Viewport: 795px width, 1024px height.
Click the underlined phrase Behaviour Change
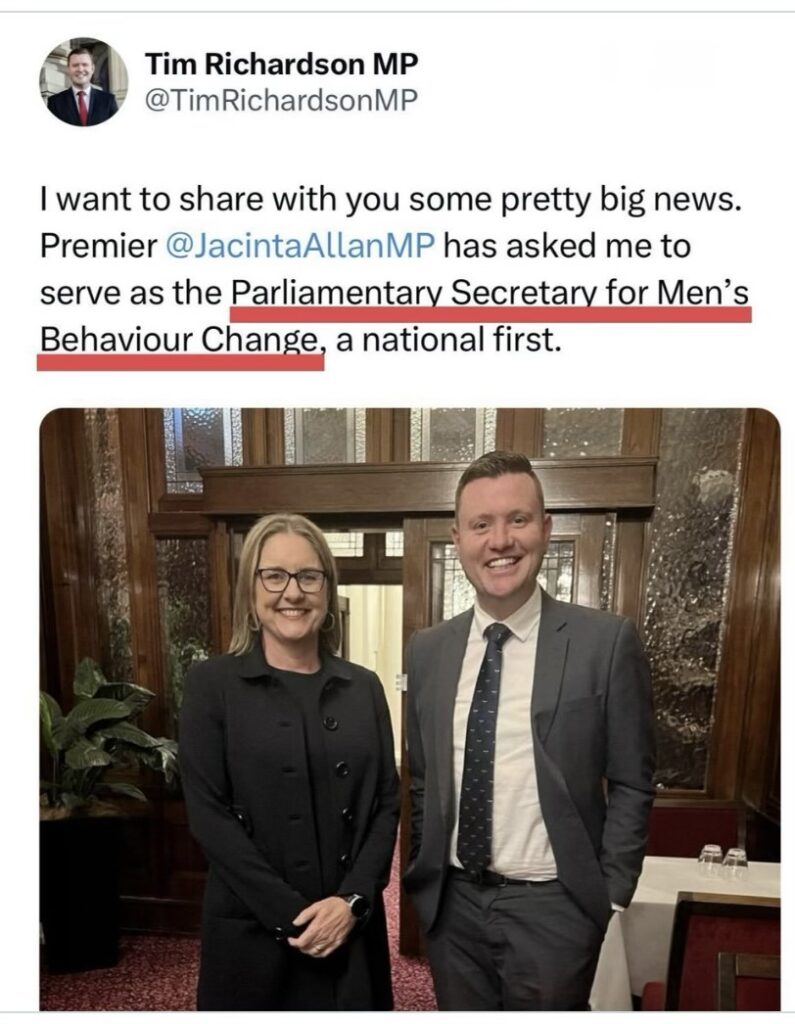pyautogui.click(x=180, y=340)
